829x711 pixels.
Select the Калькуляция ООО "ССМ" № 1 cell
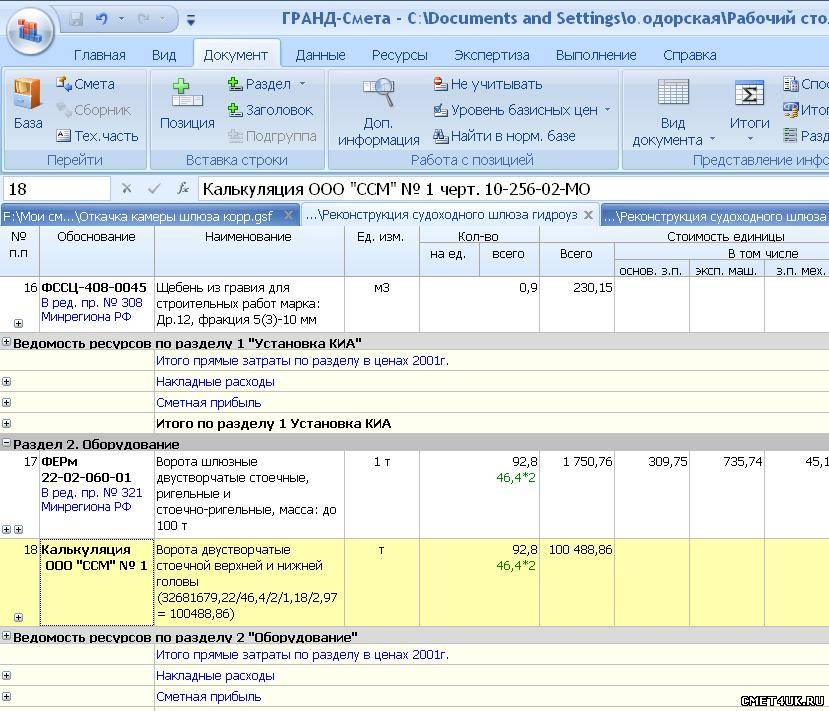click(97, 583)
